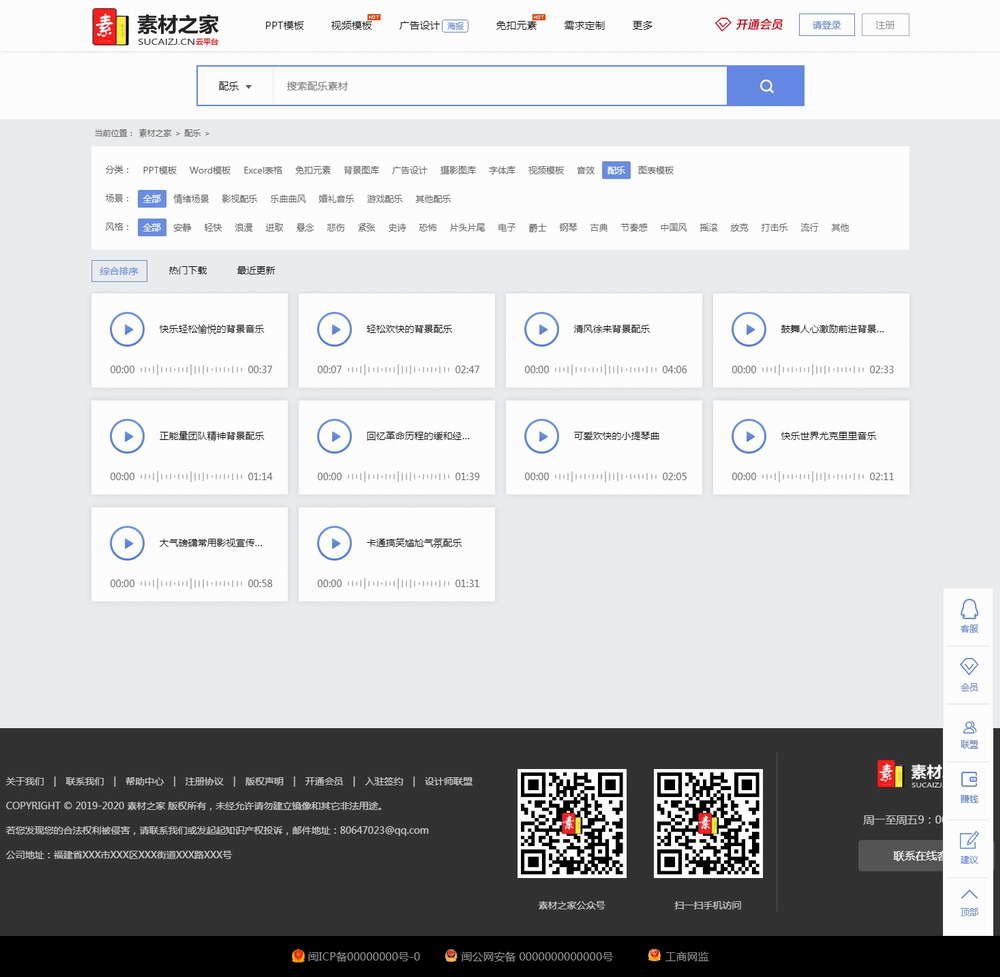Play the 轻松欢快的背景配乐 track
Viewport: 1000px width, 977px height.
click(x=334, y=330)
